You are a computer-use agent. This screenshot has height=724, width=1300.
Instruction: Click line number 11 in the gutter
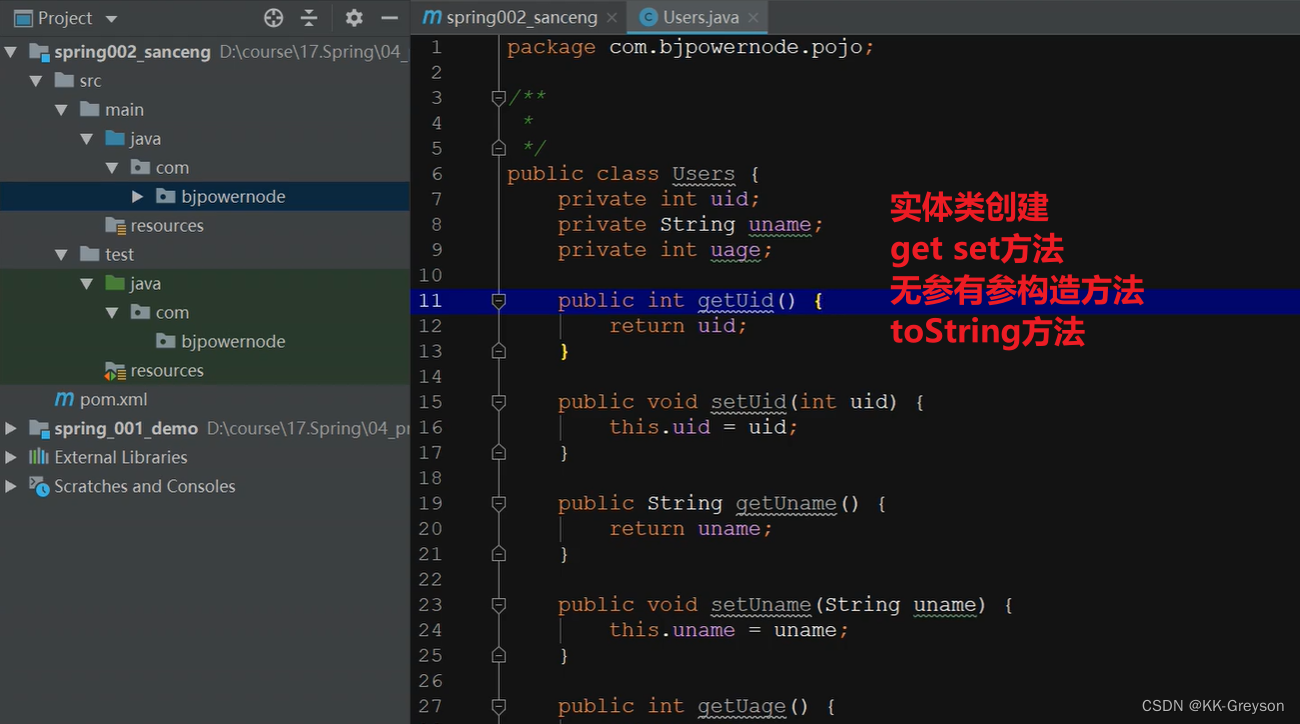(430, 301)
